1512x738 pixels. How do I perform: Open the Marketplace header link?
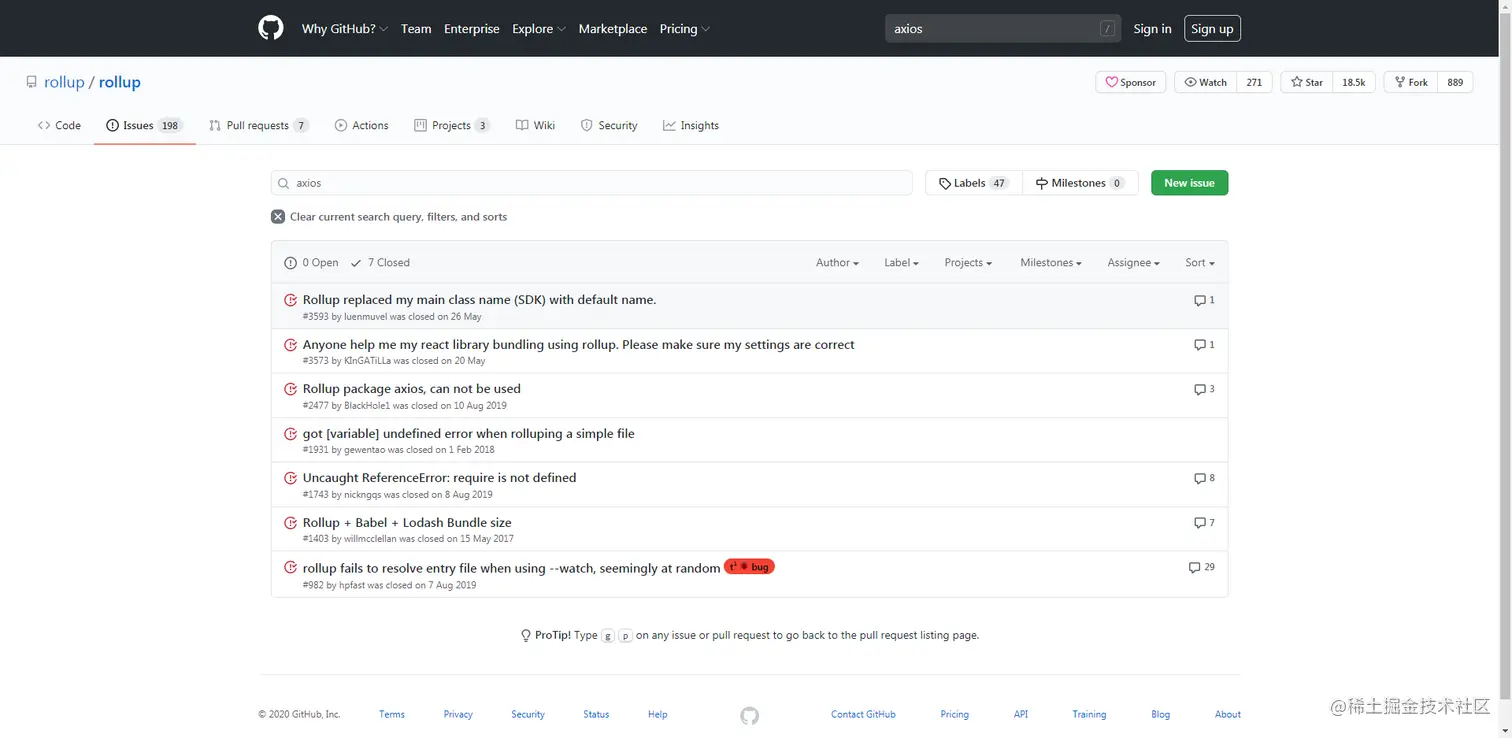click(x=613, y=29)
